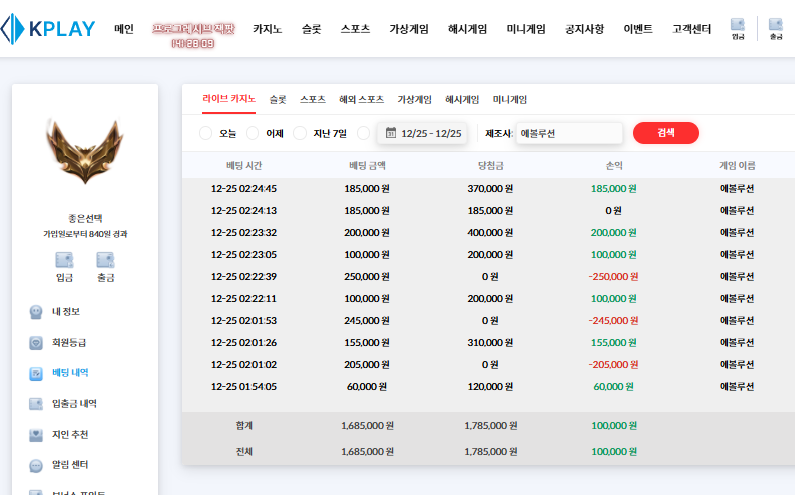This screenshot has width=795, height=495.
Task: Switch to the 슬롯 tab in betting history
Action: (278, 100)
